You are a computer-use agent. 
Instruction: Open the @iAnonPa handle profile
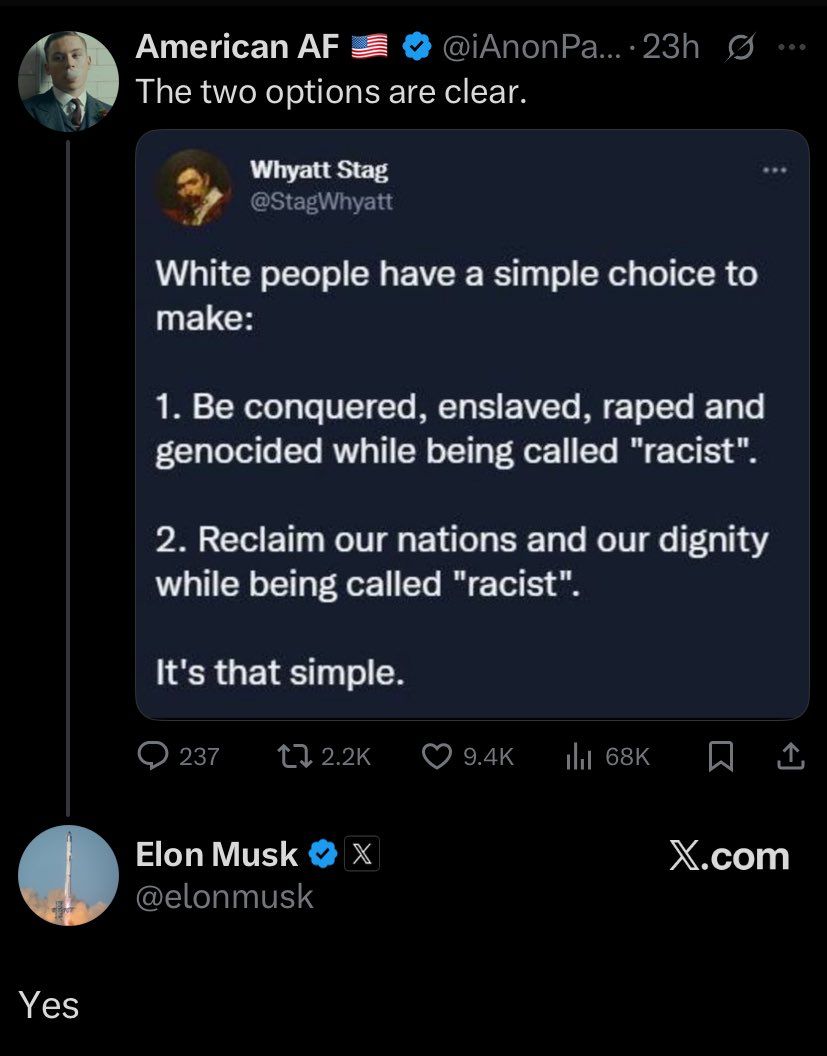click(530, 45)
